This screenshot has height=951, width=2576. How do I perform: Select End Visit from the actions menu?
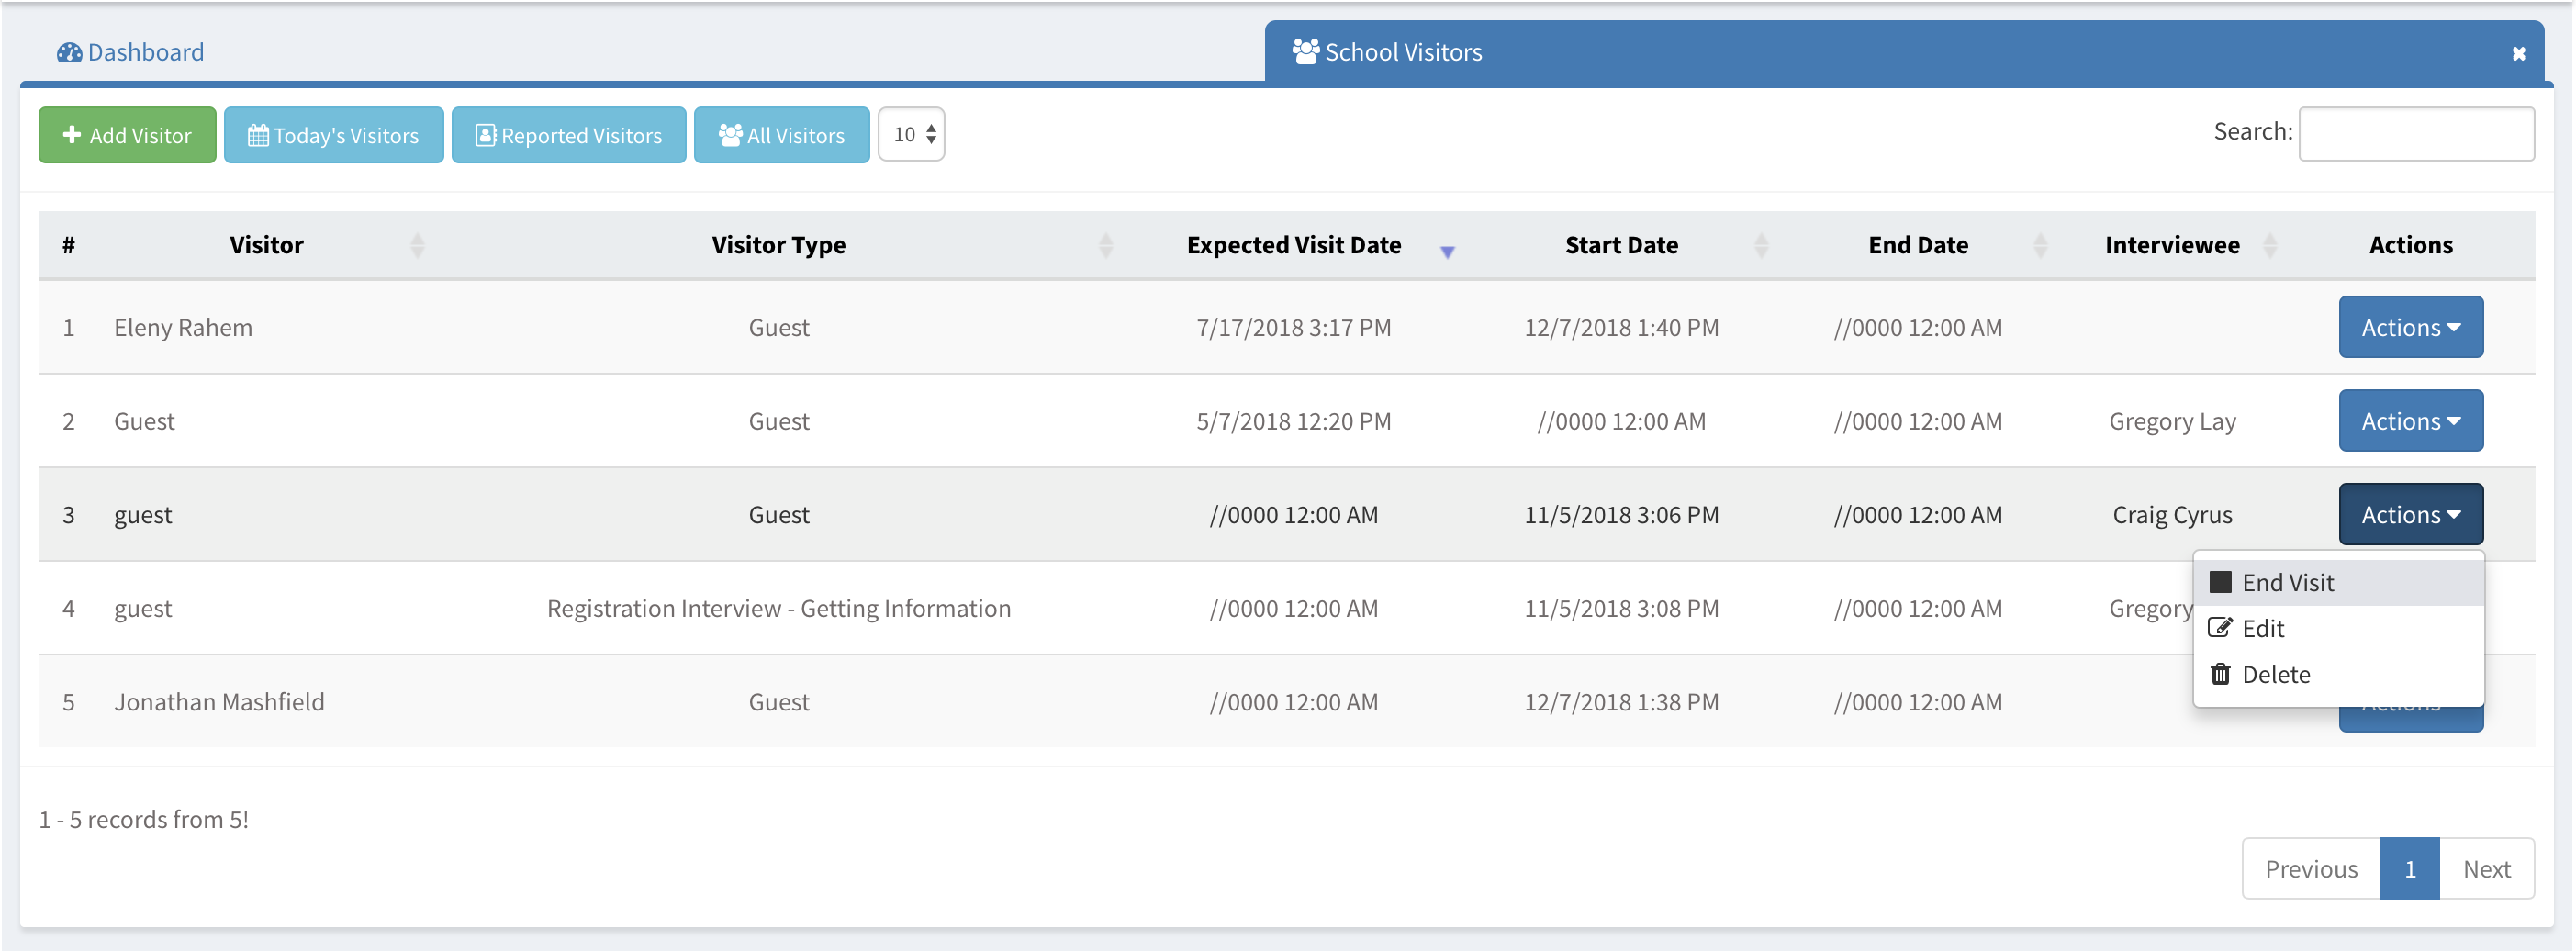(2287, 582)
